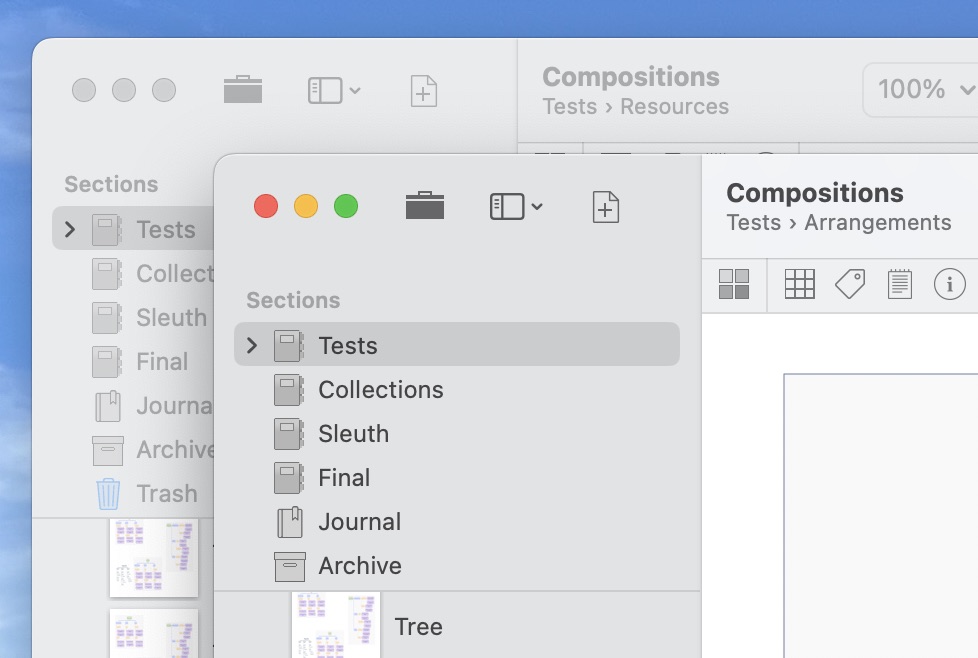
Task: Click the new document icon in front window
Action: (x=606, y=207)
